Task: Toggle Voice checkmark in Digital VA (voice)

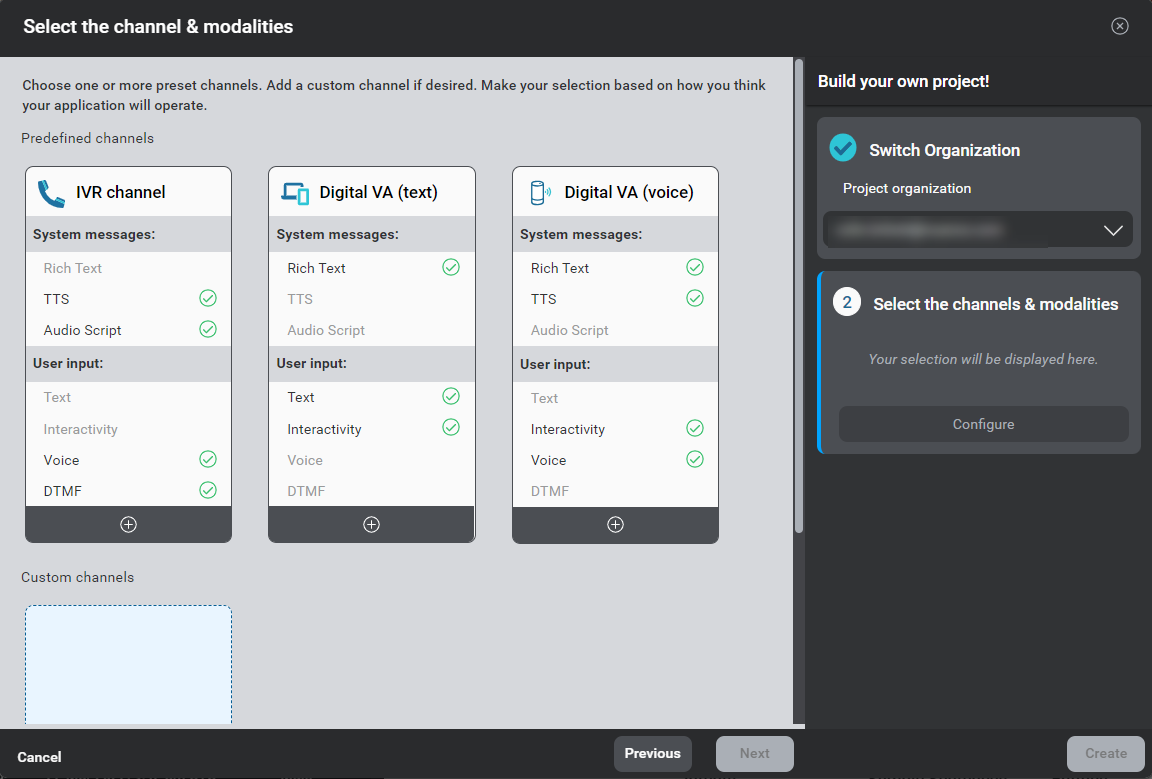Action: pyautogui.click(x=695, y=460)
